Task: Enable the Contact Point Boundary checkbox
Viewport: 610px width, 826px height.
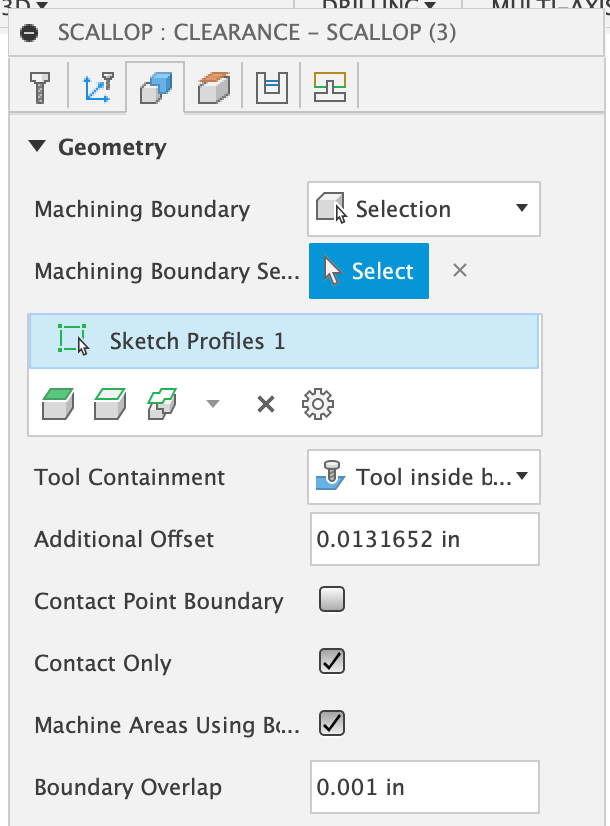Action: click(331, 600)
